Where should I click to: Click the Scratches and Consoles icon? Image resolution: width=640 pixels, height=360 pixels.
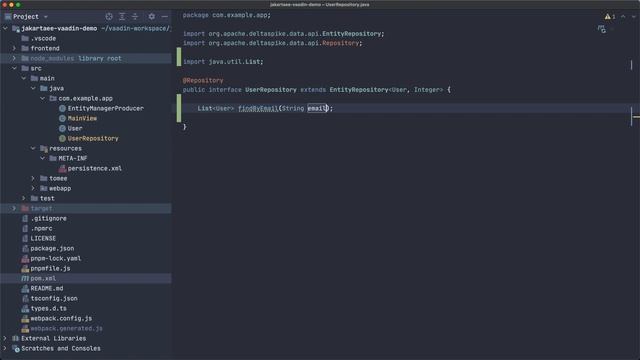16,349
